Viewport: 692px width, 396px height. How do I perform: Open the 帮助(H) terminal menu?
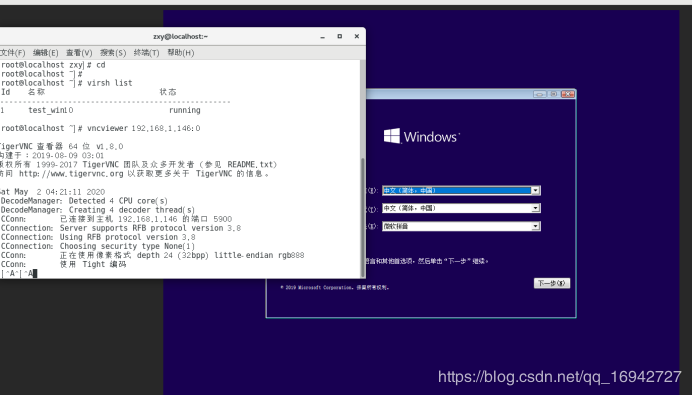pyautogui.click(x=181, y=53)
